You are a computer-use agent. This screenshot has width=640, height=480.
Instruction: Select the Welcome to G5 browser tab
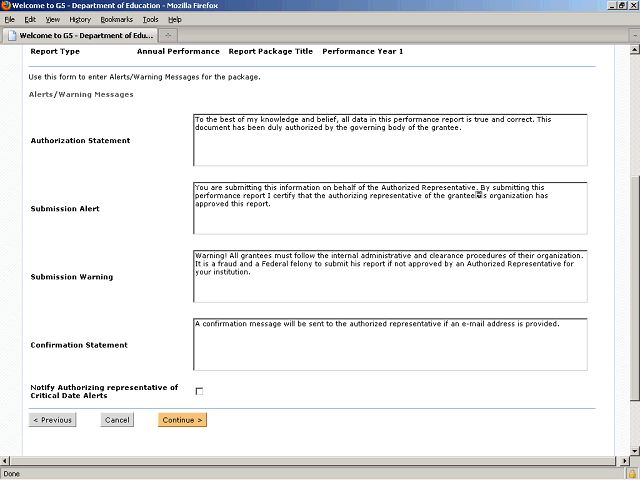(80, 36)
